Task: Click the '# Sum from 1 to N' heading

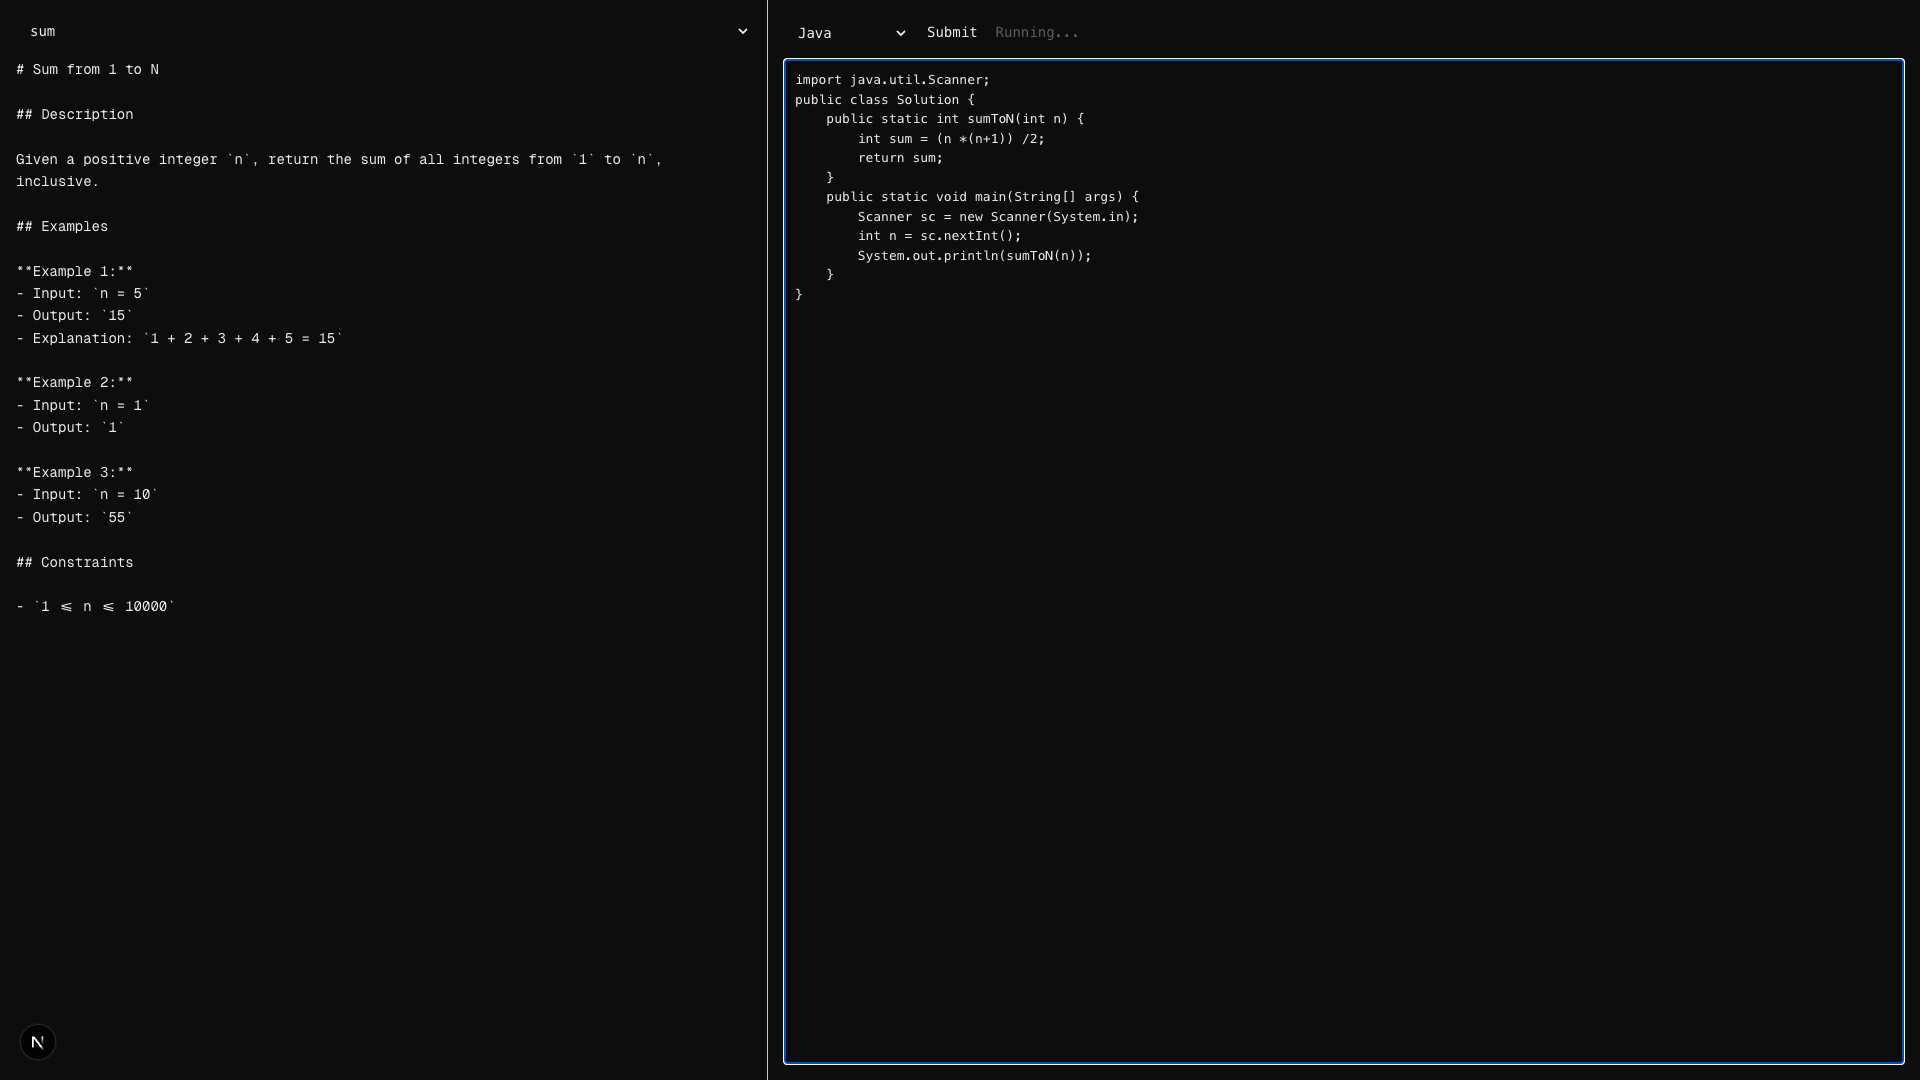Action: [x=88, y=70]
